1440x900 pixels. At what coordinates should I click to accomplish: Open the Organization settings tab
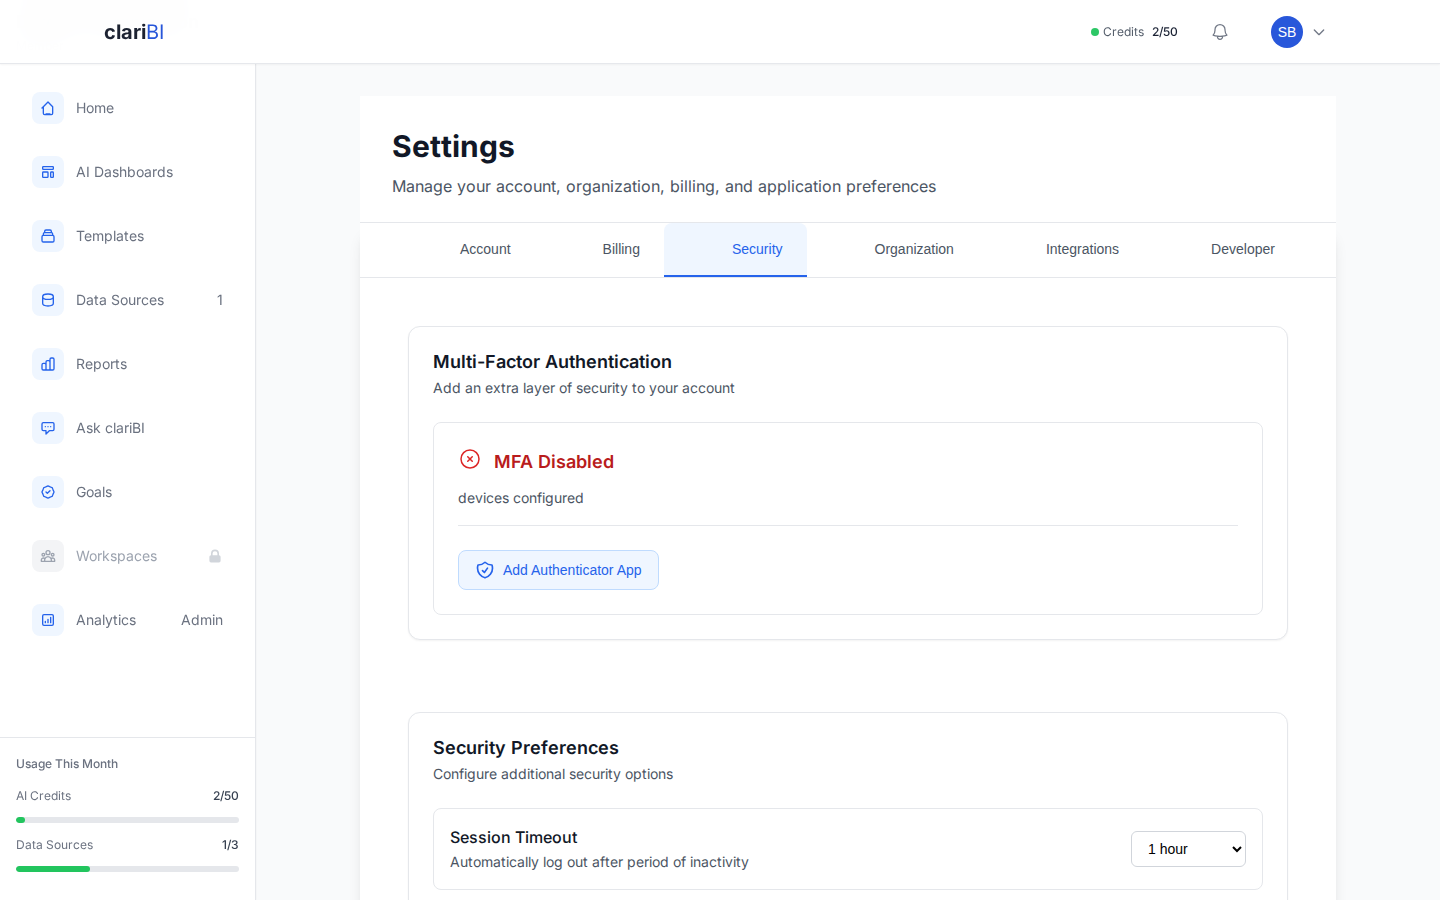[x=913, y=249]
